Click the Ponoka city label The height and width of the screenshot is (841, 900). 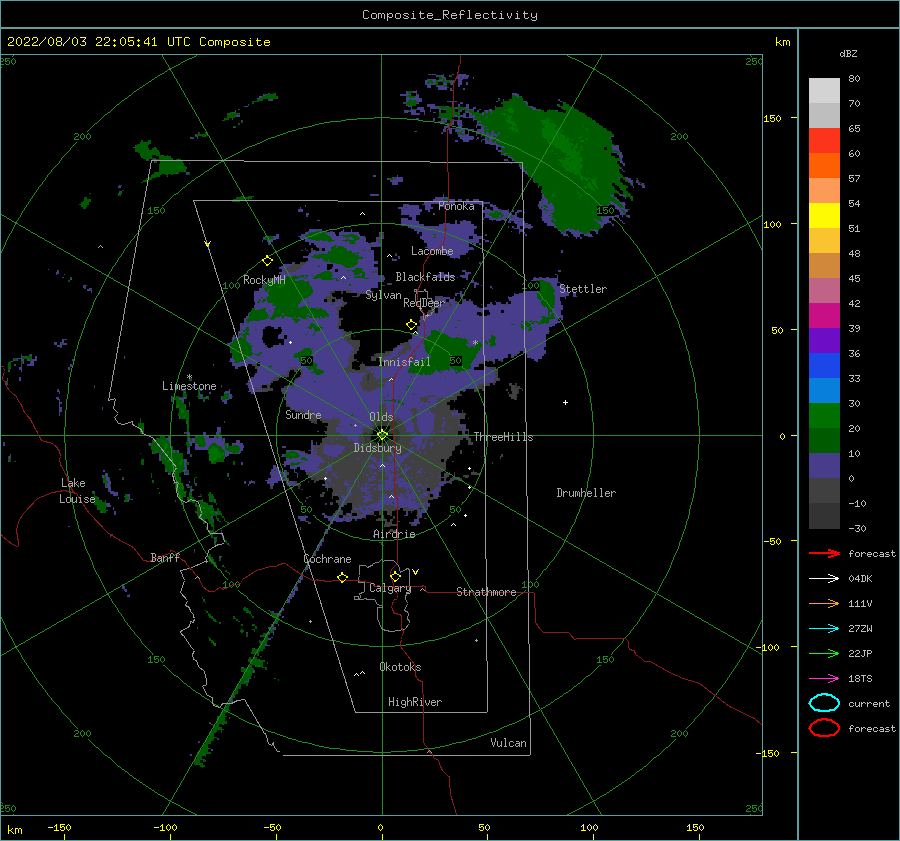click(456, 206)
